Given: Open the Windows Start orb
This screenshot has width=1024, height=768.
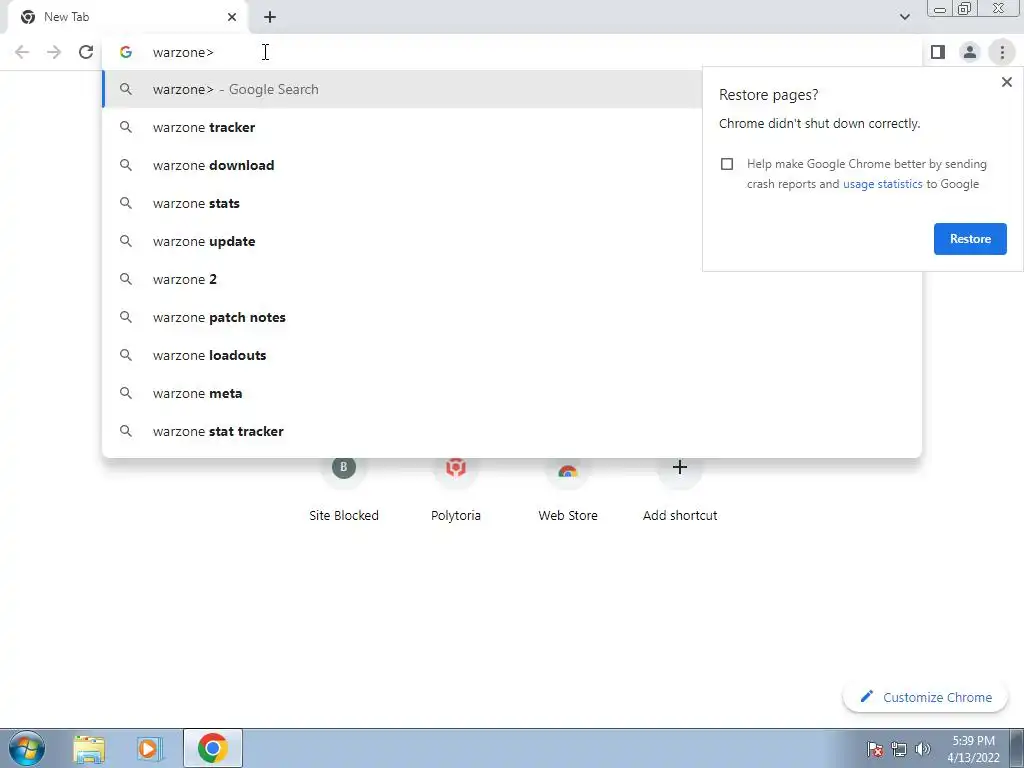Looking at the screenshot, I should point(27,748).
